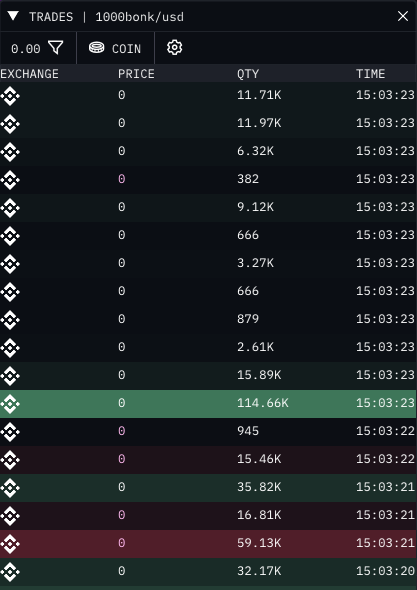
Task: Click exchange icon on 945 trade row
Action: point(10,432)
